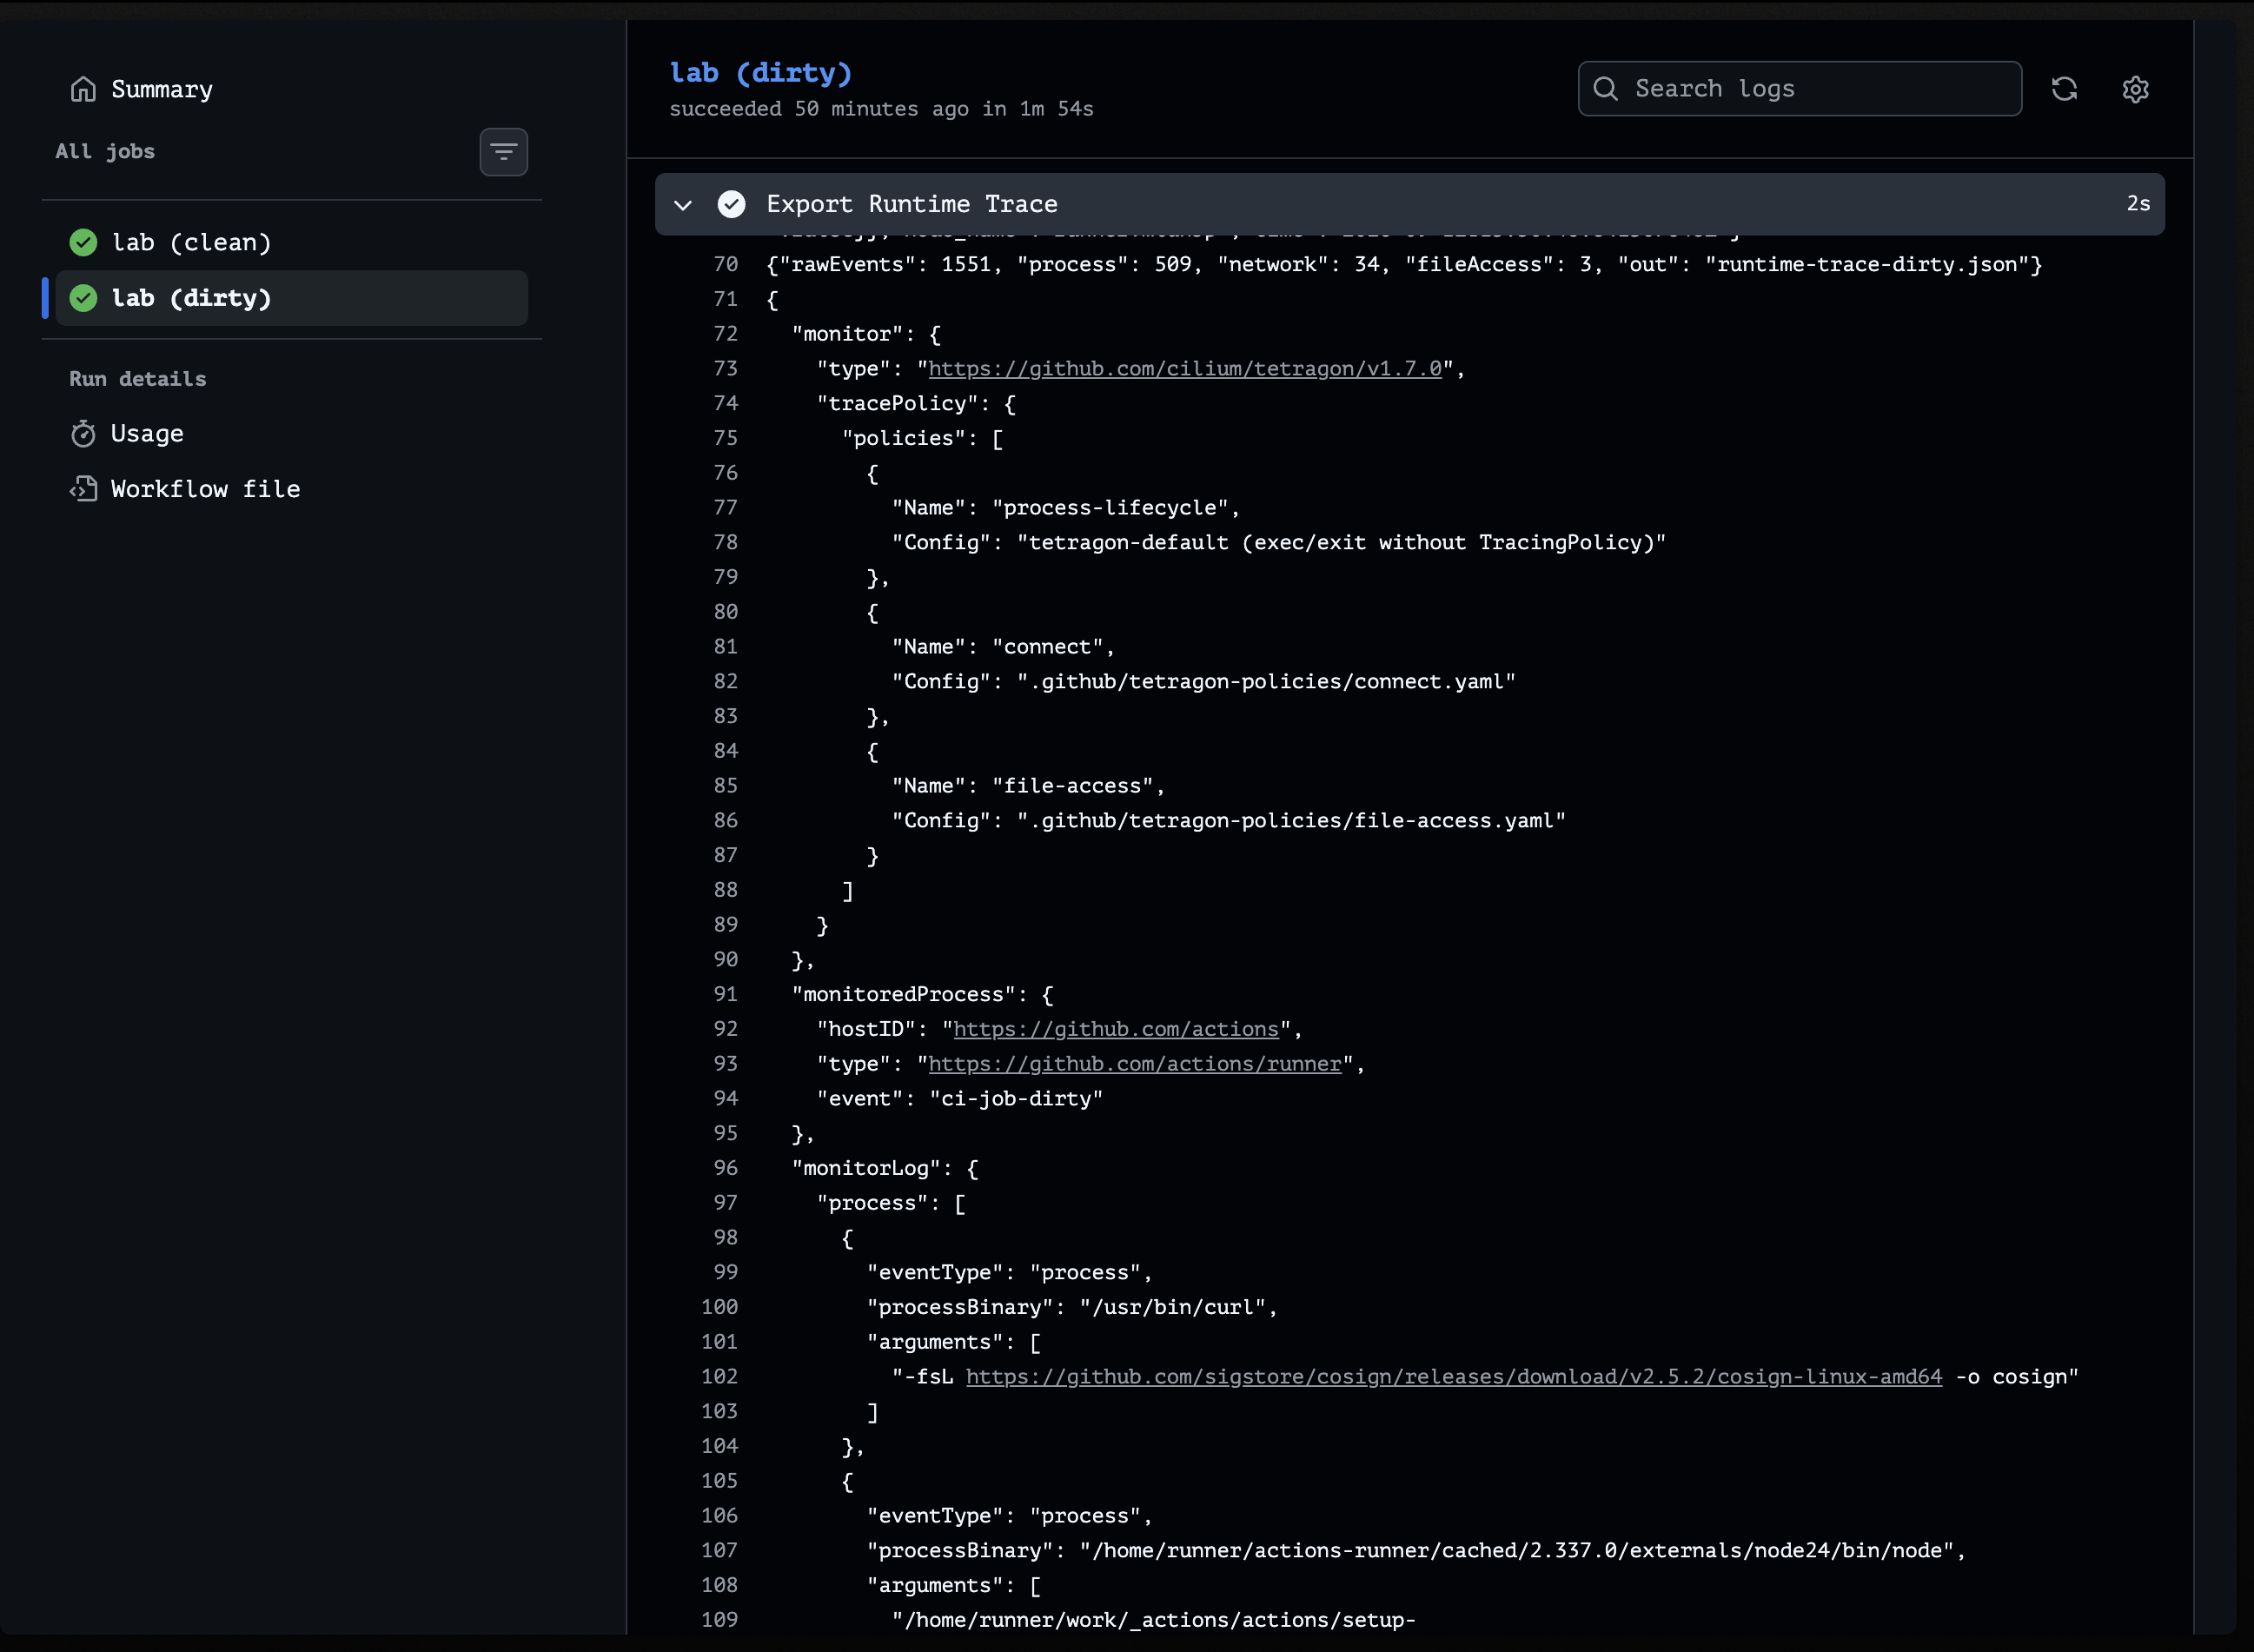The width and height of the screenshot is (2254, 1652).
Task: Click the filter jobs icon button
Action: point(503,152)
